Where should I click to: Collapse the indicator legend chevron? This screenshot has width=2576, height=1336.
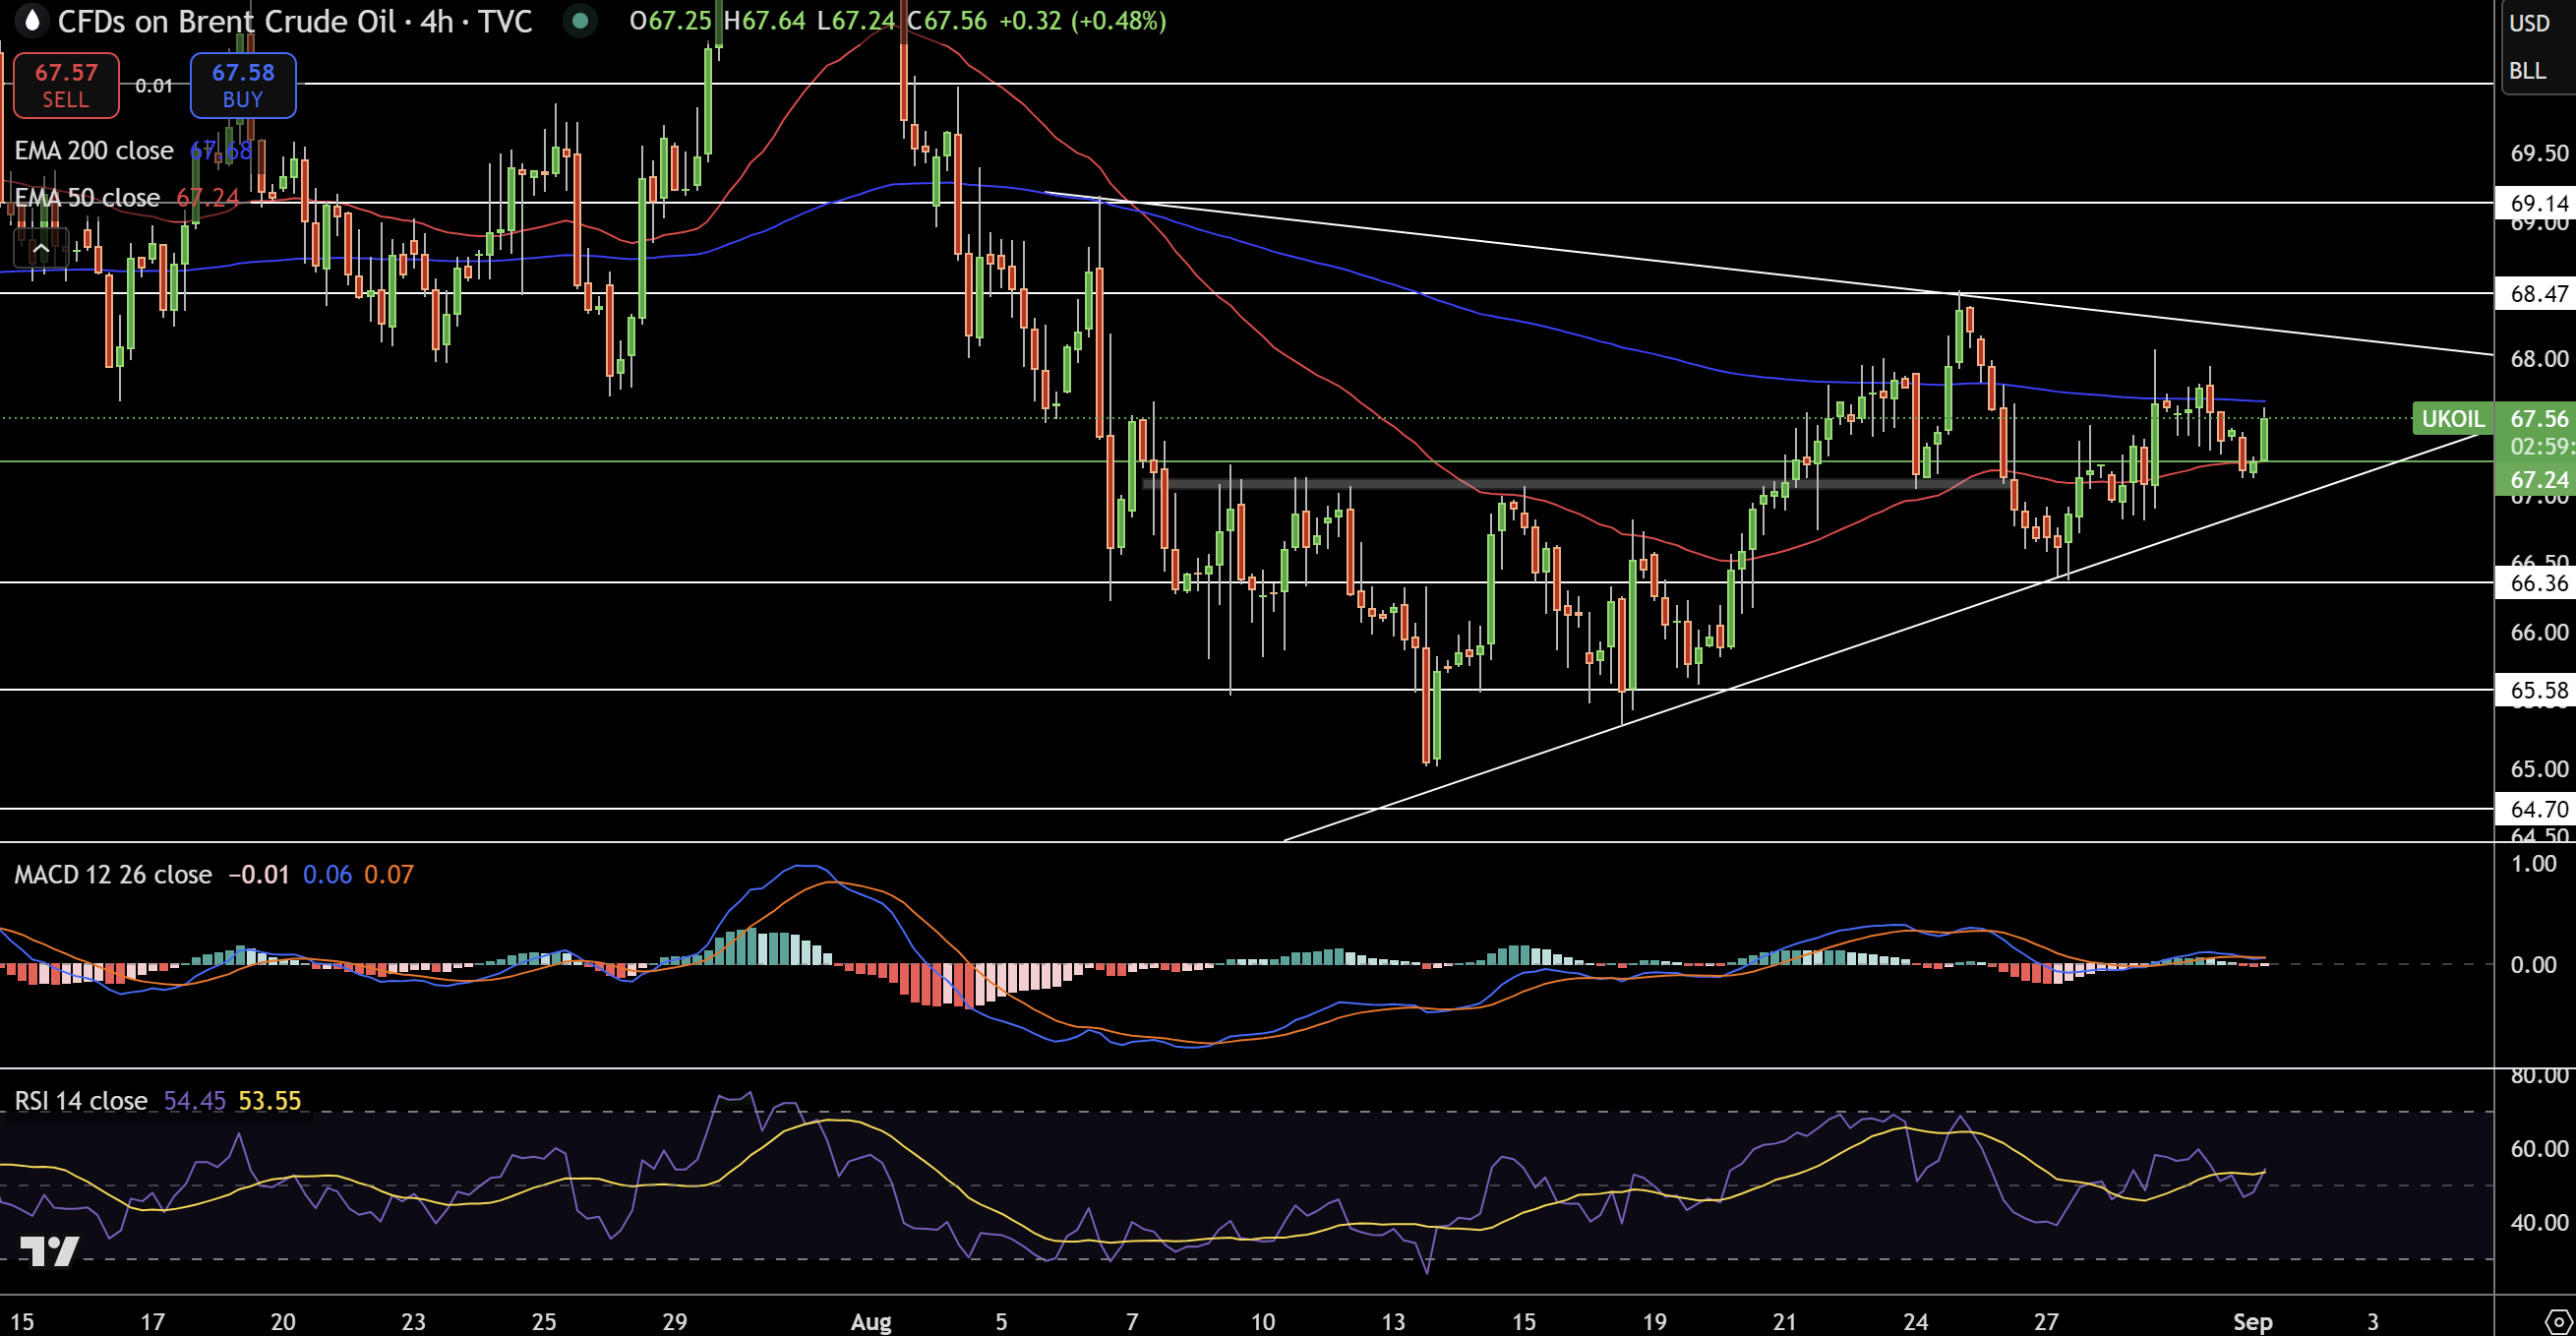[x=41, y=248]
